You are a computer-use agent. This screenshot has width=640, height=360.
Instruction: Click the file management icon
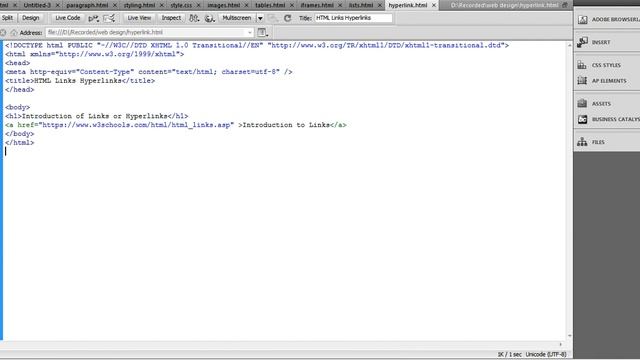[194, 18]
